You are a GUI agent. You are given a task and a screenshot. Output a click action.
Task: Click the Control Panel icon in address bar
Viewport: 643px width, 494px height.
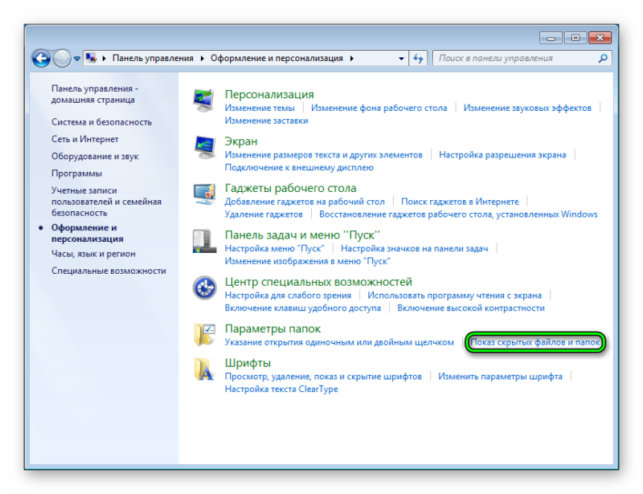pos(91,58)
